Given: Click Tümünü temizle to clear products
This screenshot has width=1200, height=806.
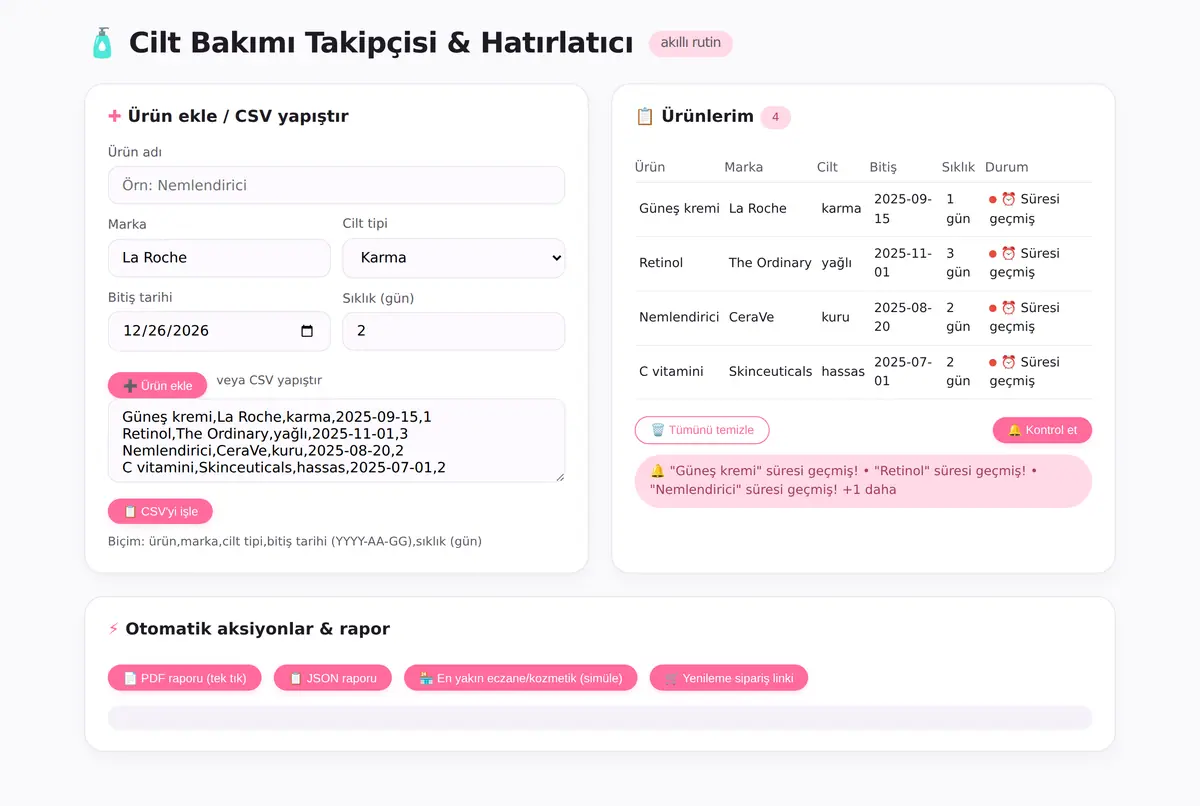Looking at the screenshot, I should 702,430.
